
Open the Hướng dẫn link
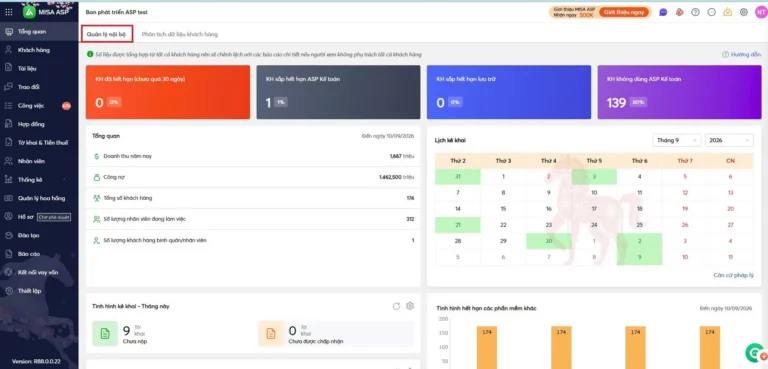742,54
